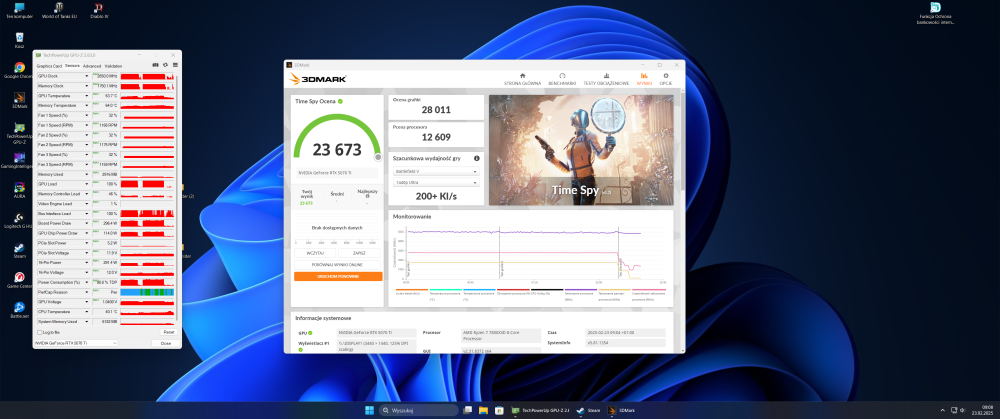Image resolution: width=1000 pixels, height=419 pixels.
Task: Expand GPU Clock sensor dropdown arrow
Action: [x=87, y=76]
